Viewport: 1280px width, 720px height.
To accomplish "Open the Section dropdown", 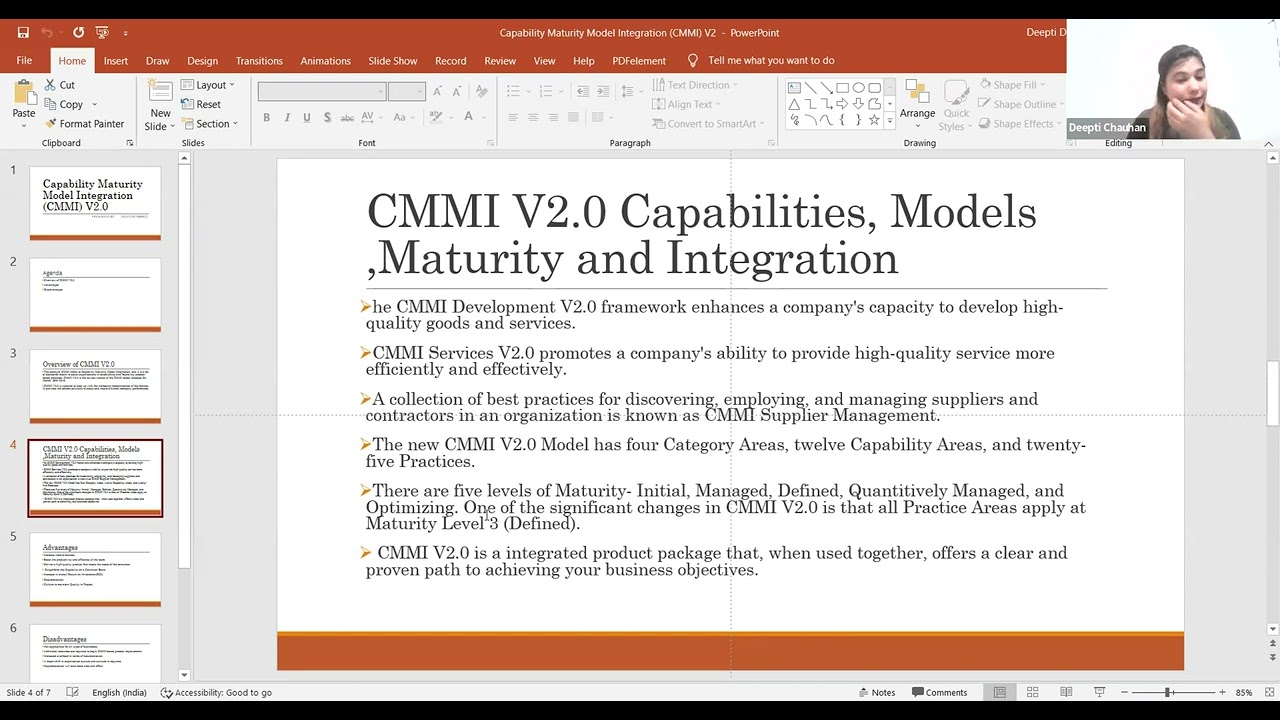I will click(x=209, y=124).
